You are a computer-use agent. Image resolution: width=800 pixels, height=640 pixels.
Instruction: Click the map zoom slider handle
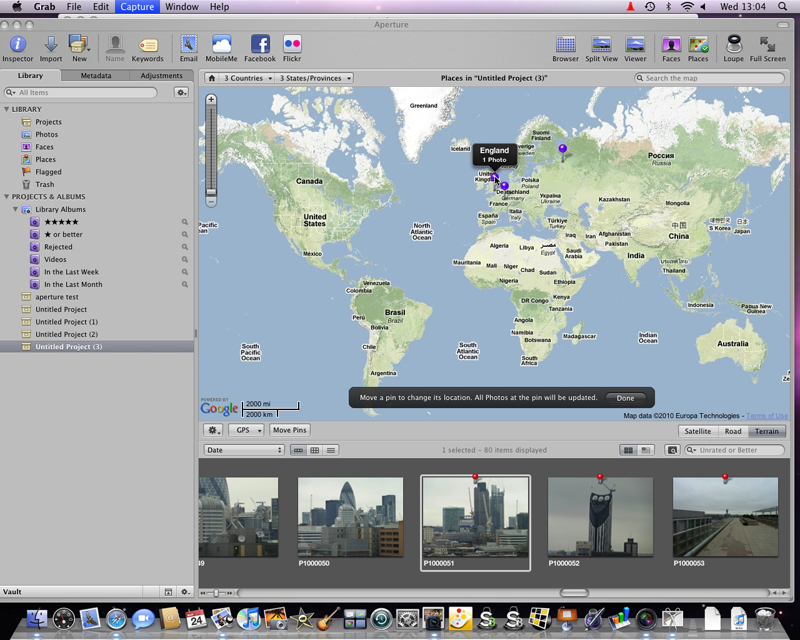coord(211,191)
